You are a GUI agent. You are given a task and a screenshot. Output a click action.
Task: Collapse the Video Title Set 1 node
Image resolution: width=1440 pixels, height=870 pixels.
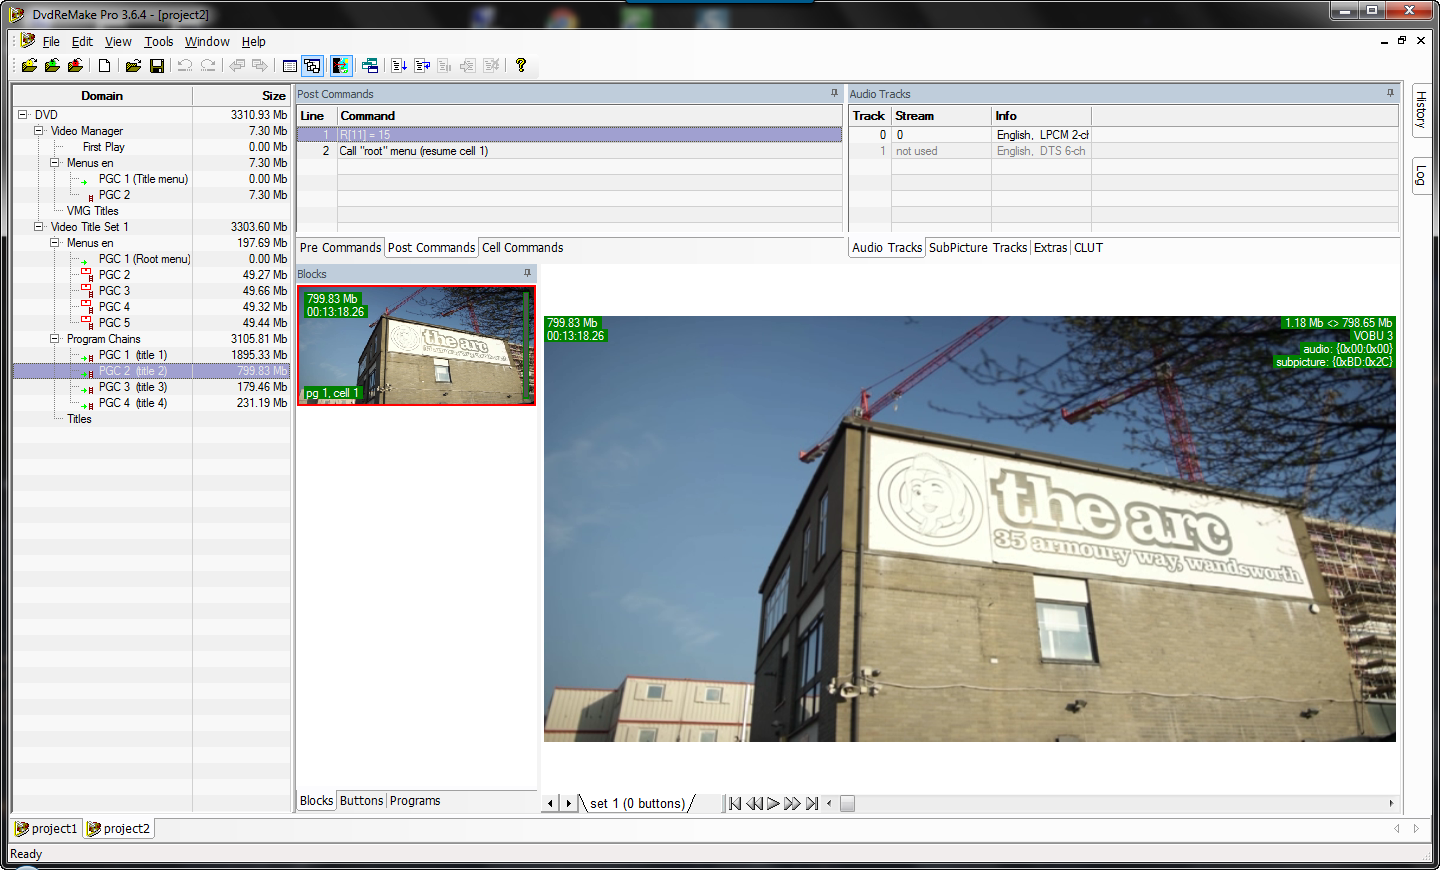pos(38,227)
